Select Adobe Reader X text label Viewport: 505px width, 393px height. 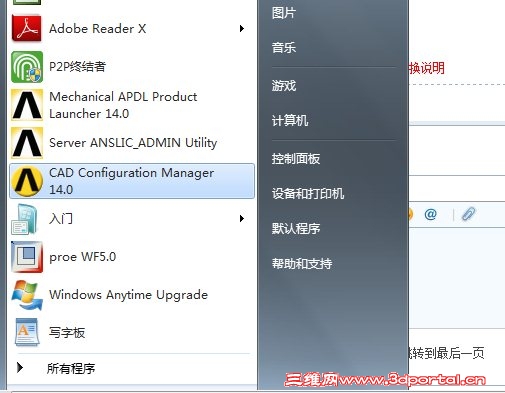point(97,29)
